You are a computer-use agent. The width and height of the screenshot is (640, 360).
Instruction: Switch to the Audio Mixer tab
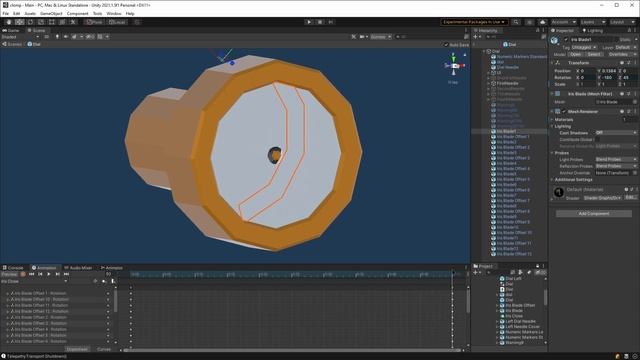coord(78,268)
